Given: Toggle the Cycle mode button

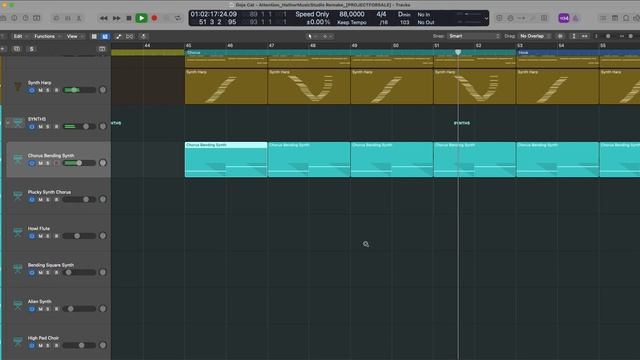Looking at the screenshot, I should point(178,18).
